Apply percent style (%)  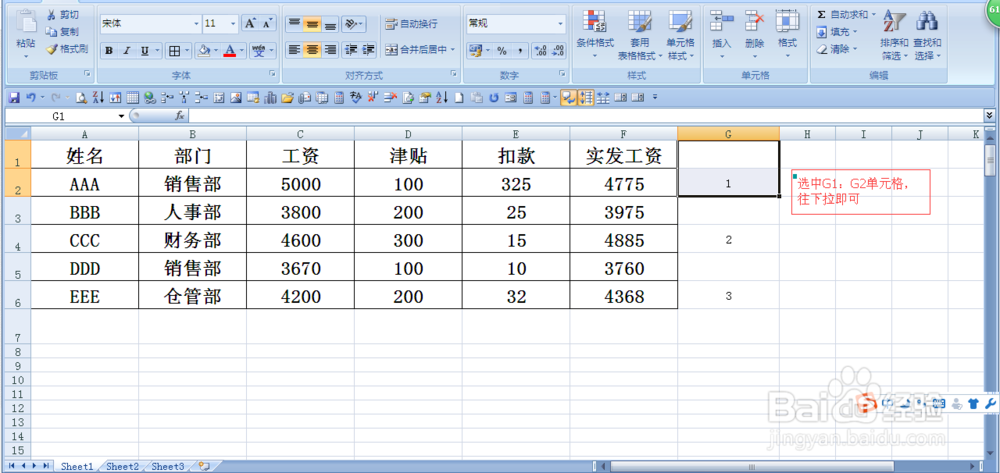(502, 51)
